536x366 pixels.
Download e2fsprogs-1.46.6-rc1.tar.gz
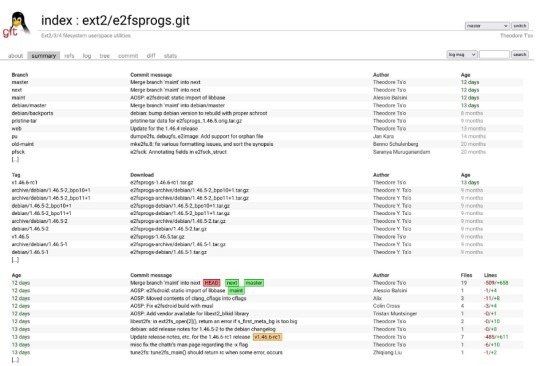[x=161, y=182]
